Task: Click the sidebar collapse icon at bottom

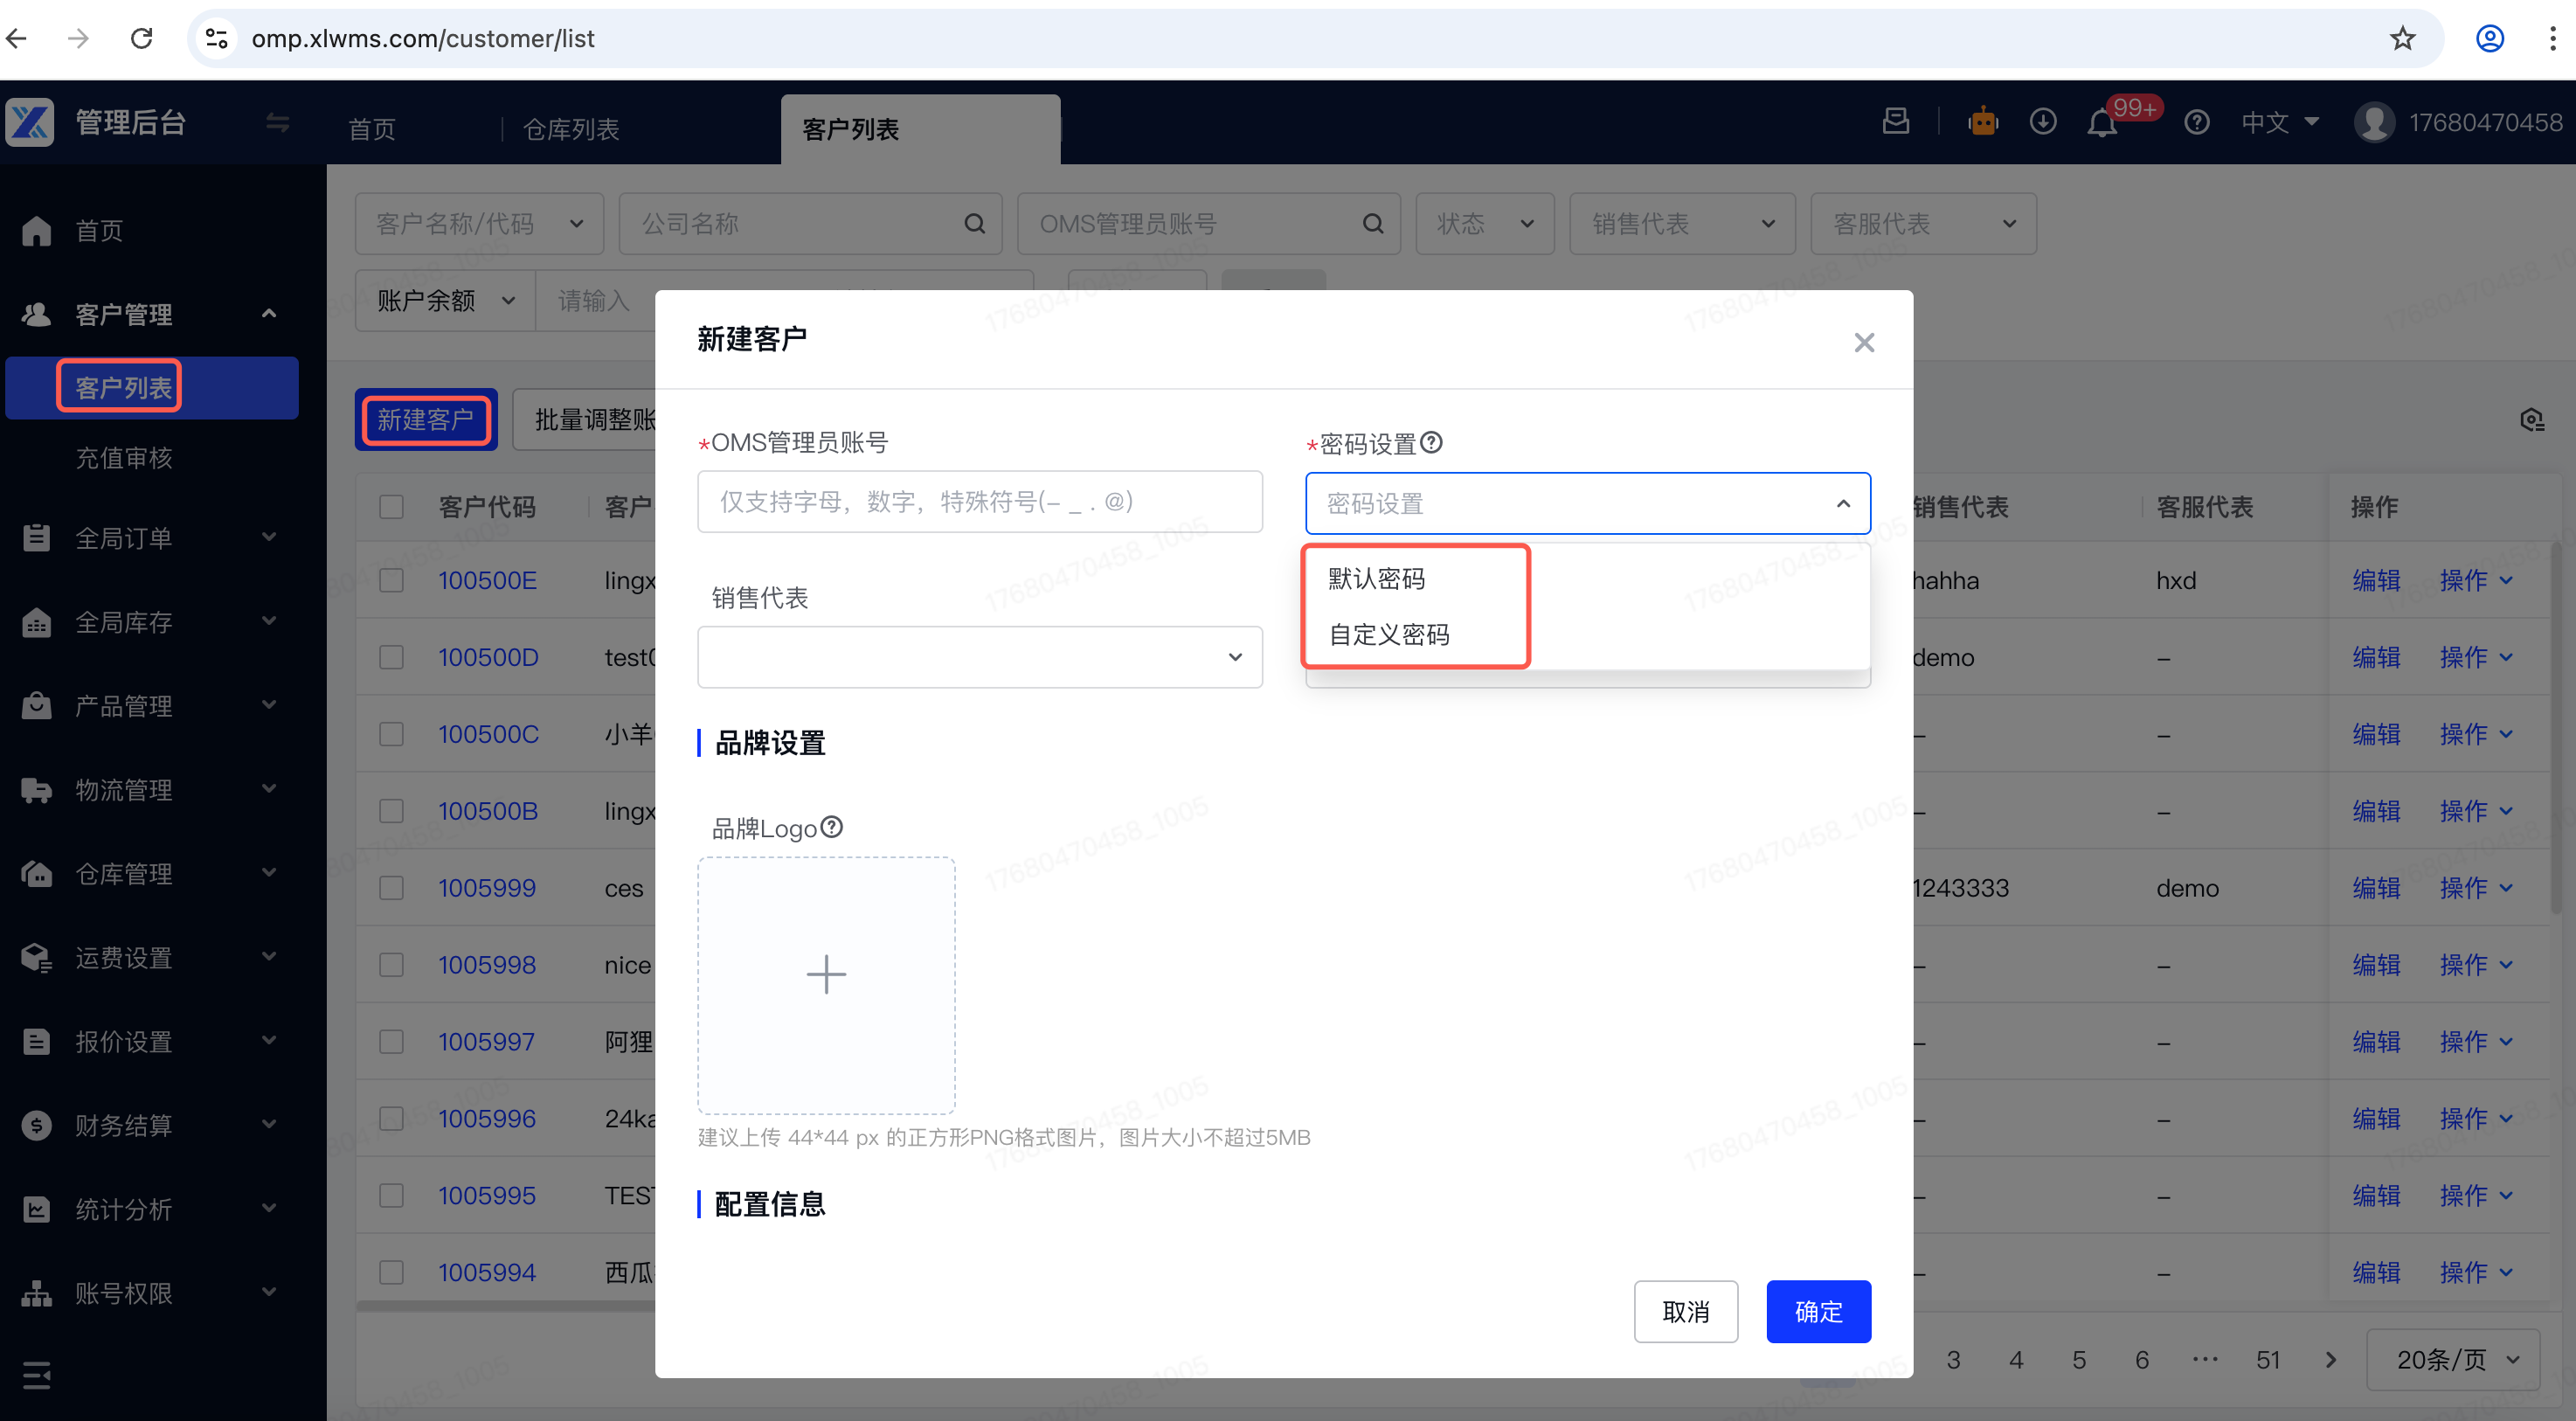Action: 36,1375
